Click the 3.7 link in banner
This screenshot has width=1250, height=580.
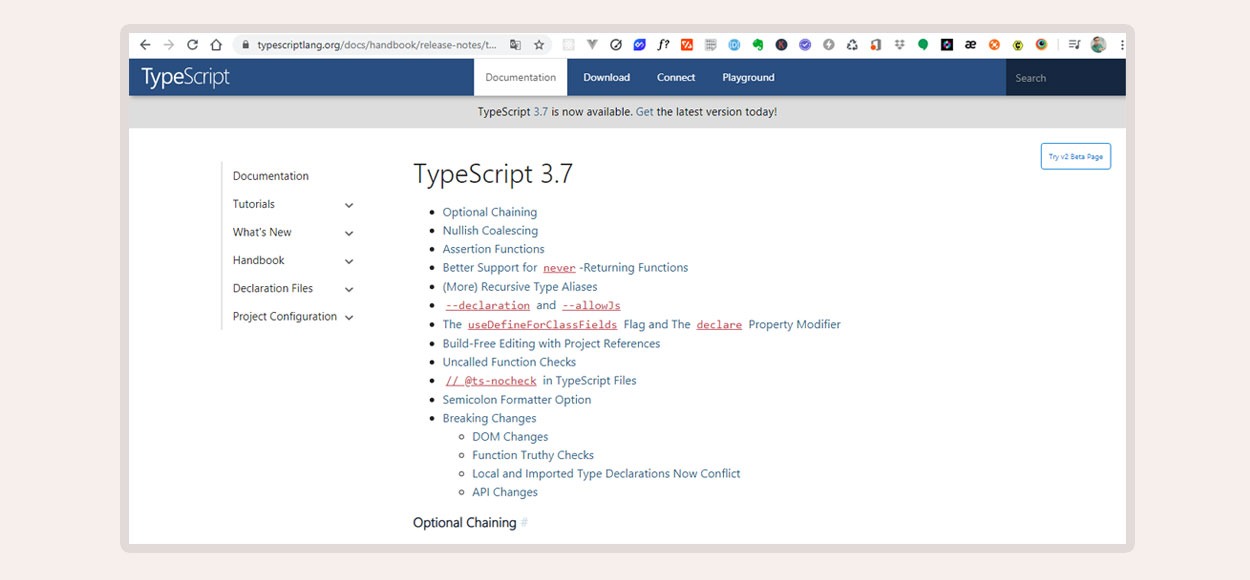point(541,112)
